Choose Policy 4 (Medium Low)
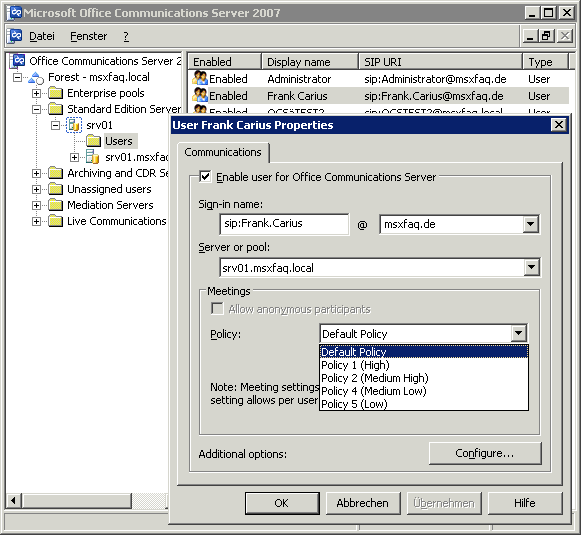581x535 pixels. (424, 391)
